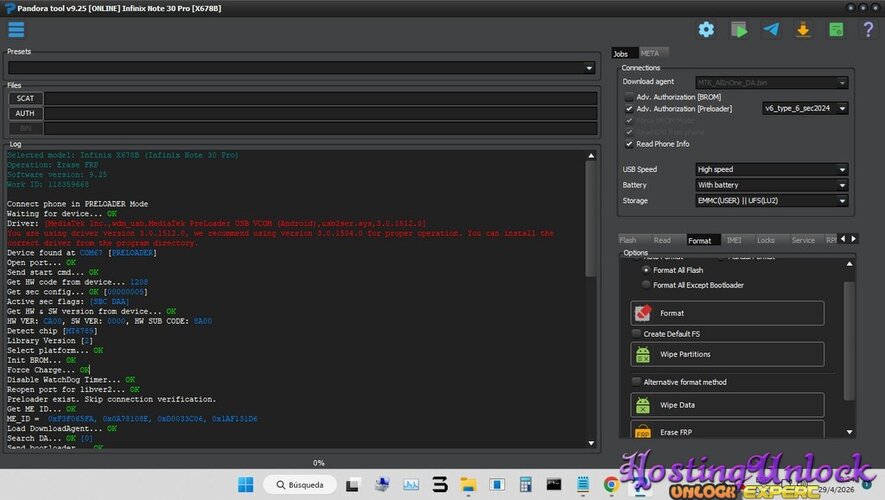Click the Erase FRP button label

676,432
